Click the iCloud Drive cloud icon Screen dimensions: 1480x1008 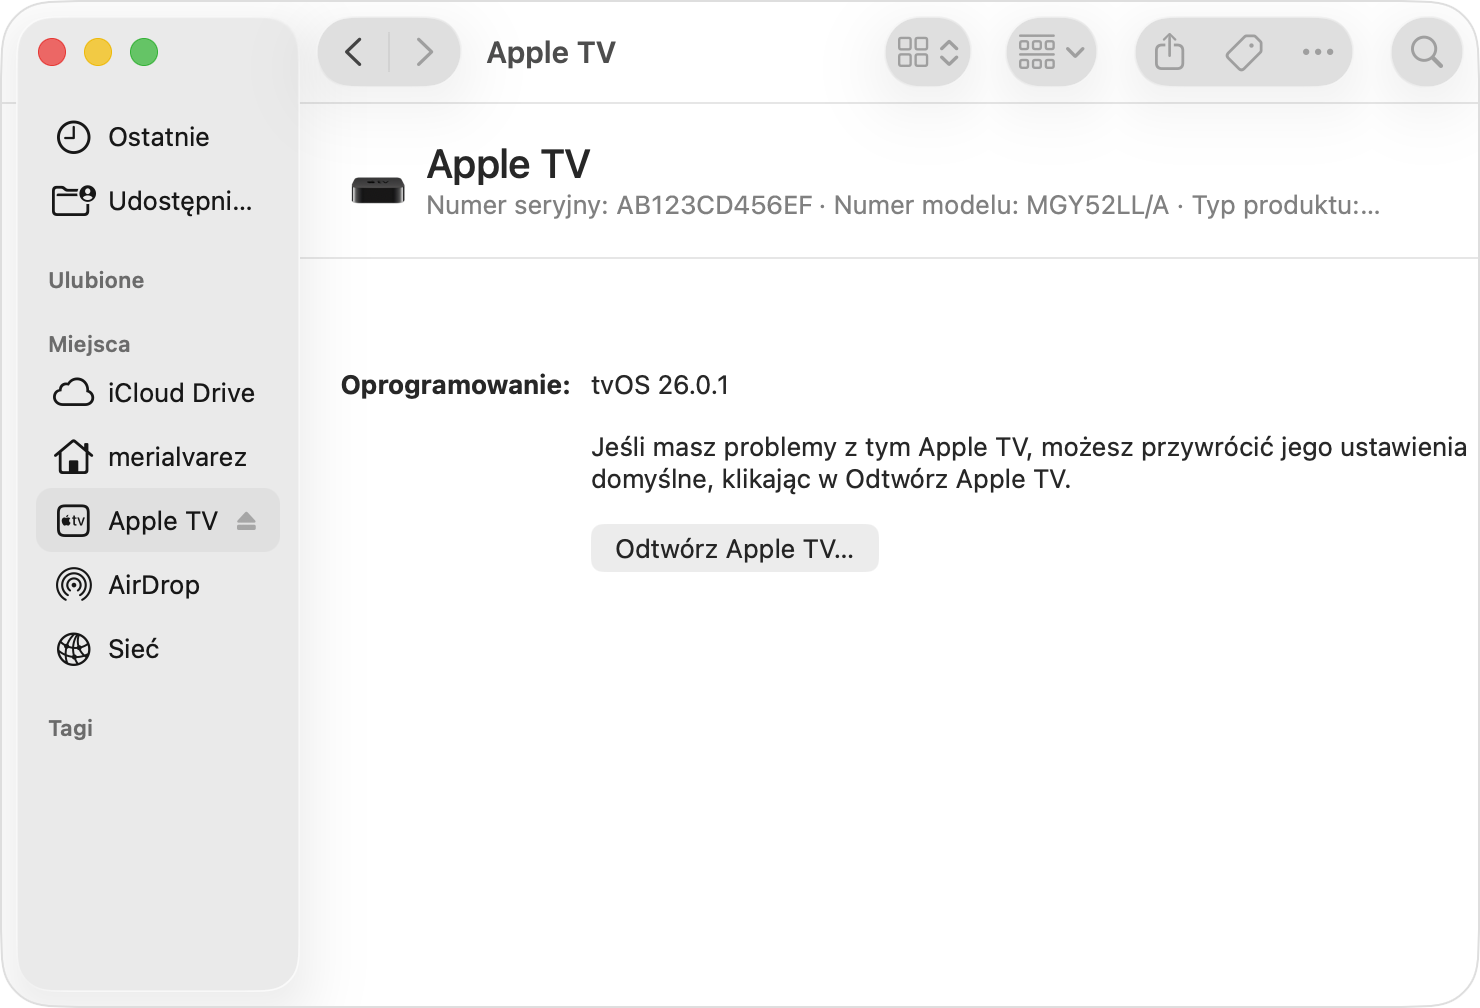[x=73, y=393]
